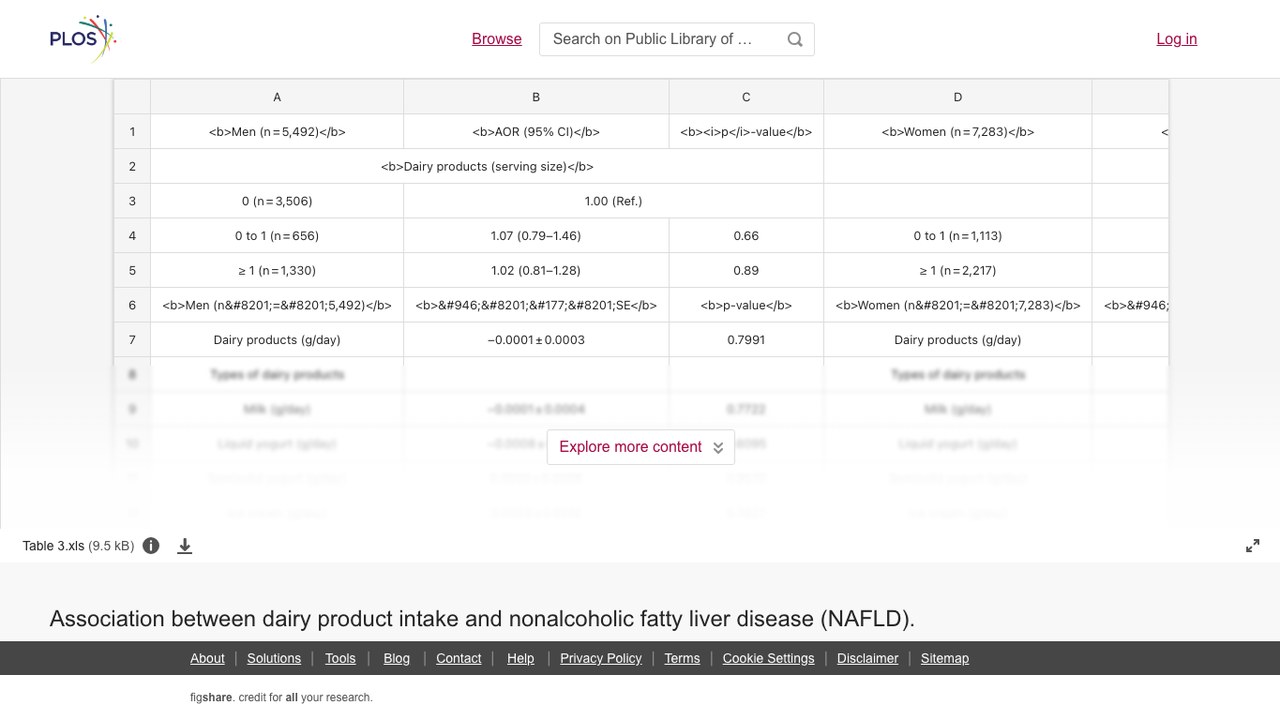This screenshot has width=1280, height=720.
Task: Select column A header
Action: [x=277, y=97]
